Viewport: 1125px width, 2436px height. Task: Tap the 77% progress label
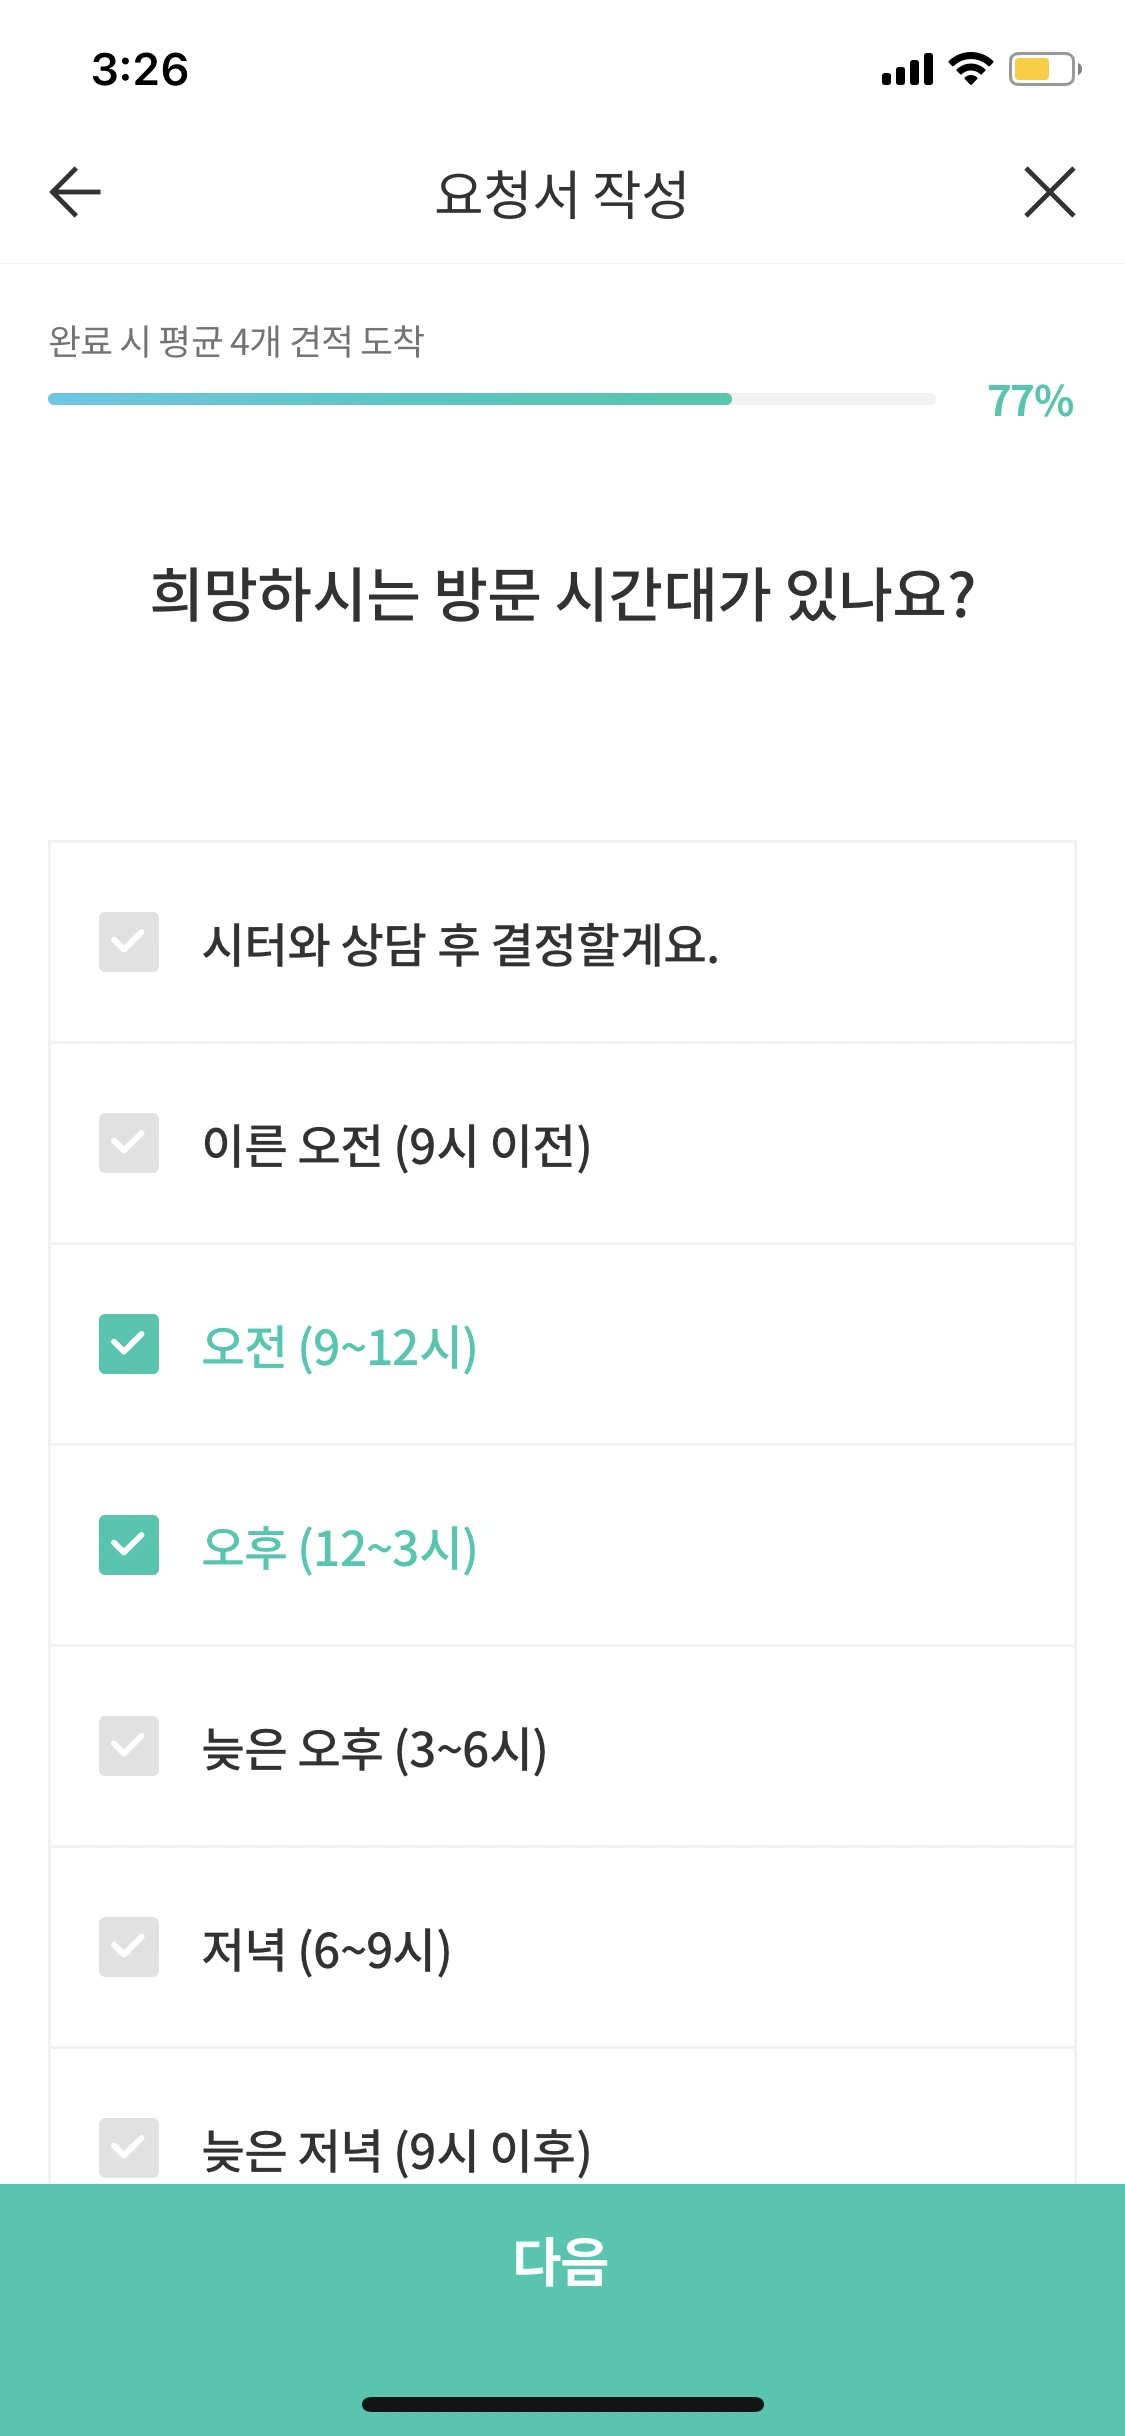pyautogui.click(x=1030, y=402)
